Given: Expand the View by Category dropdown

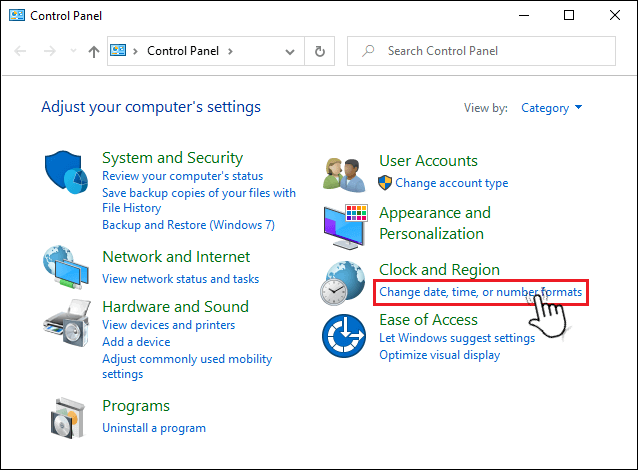Looking at the screenshot, I should pos(551,108).
